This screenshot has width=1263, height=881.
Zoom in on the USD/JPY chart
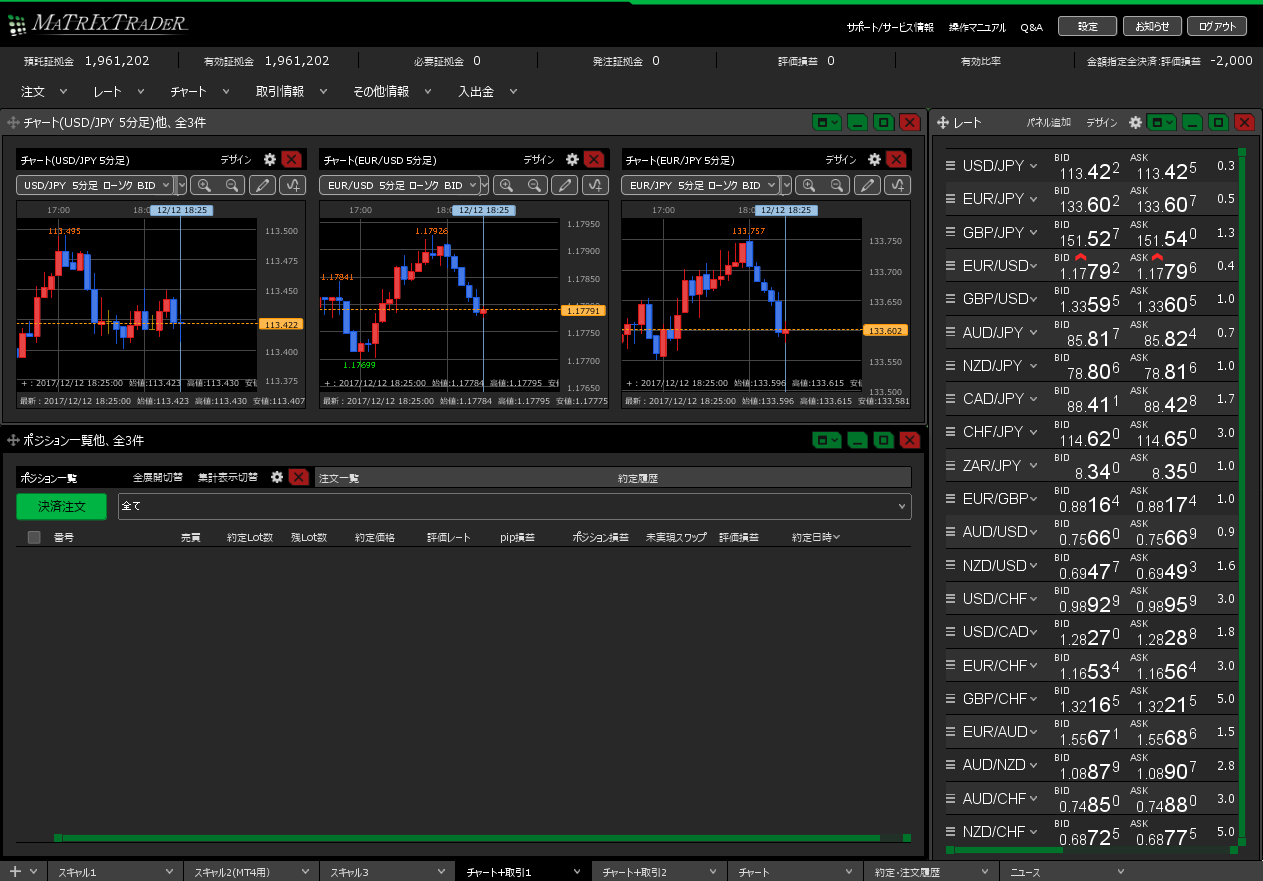[203, 185]
